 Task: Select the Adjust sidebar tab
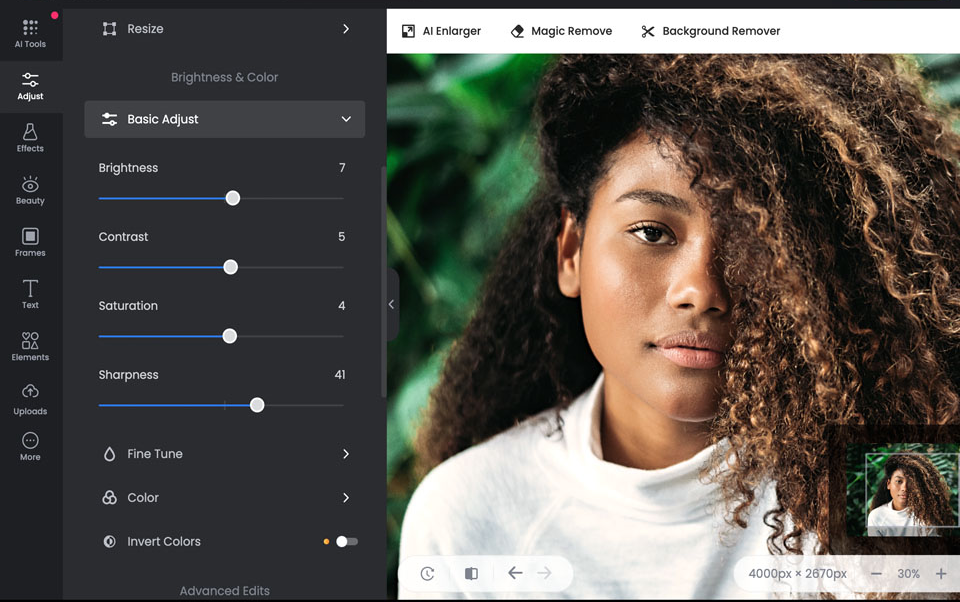tap(30, 86)
